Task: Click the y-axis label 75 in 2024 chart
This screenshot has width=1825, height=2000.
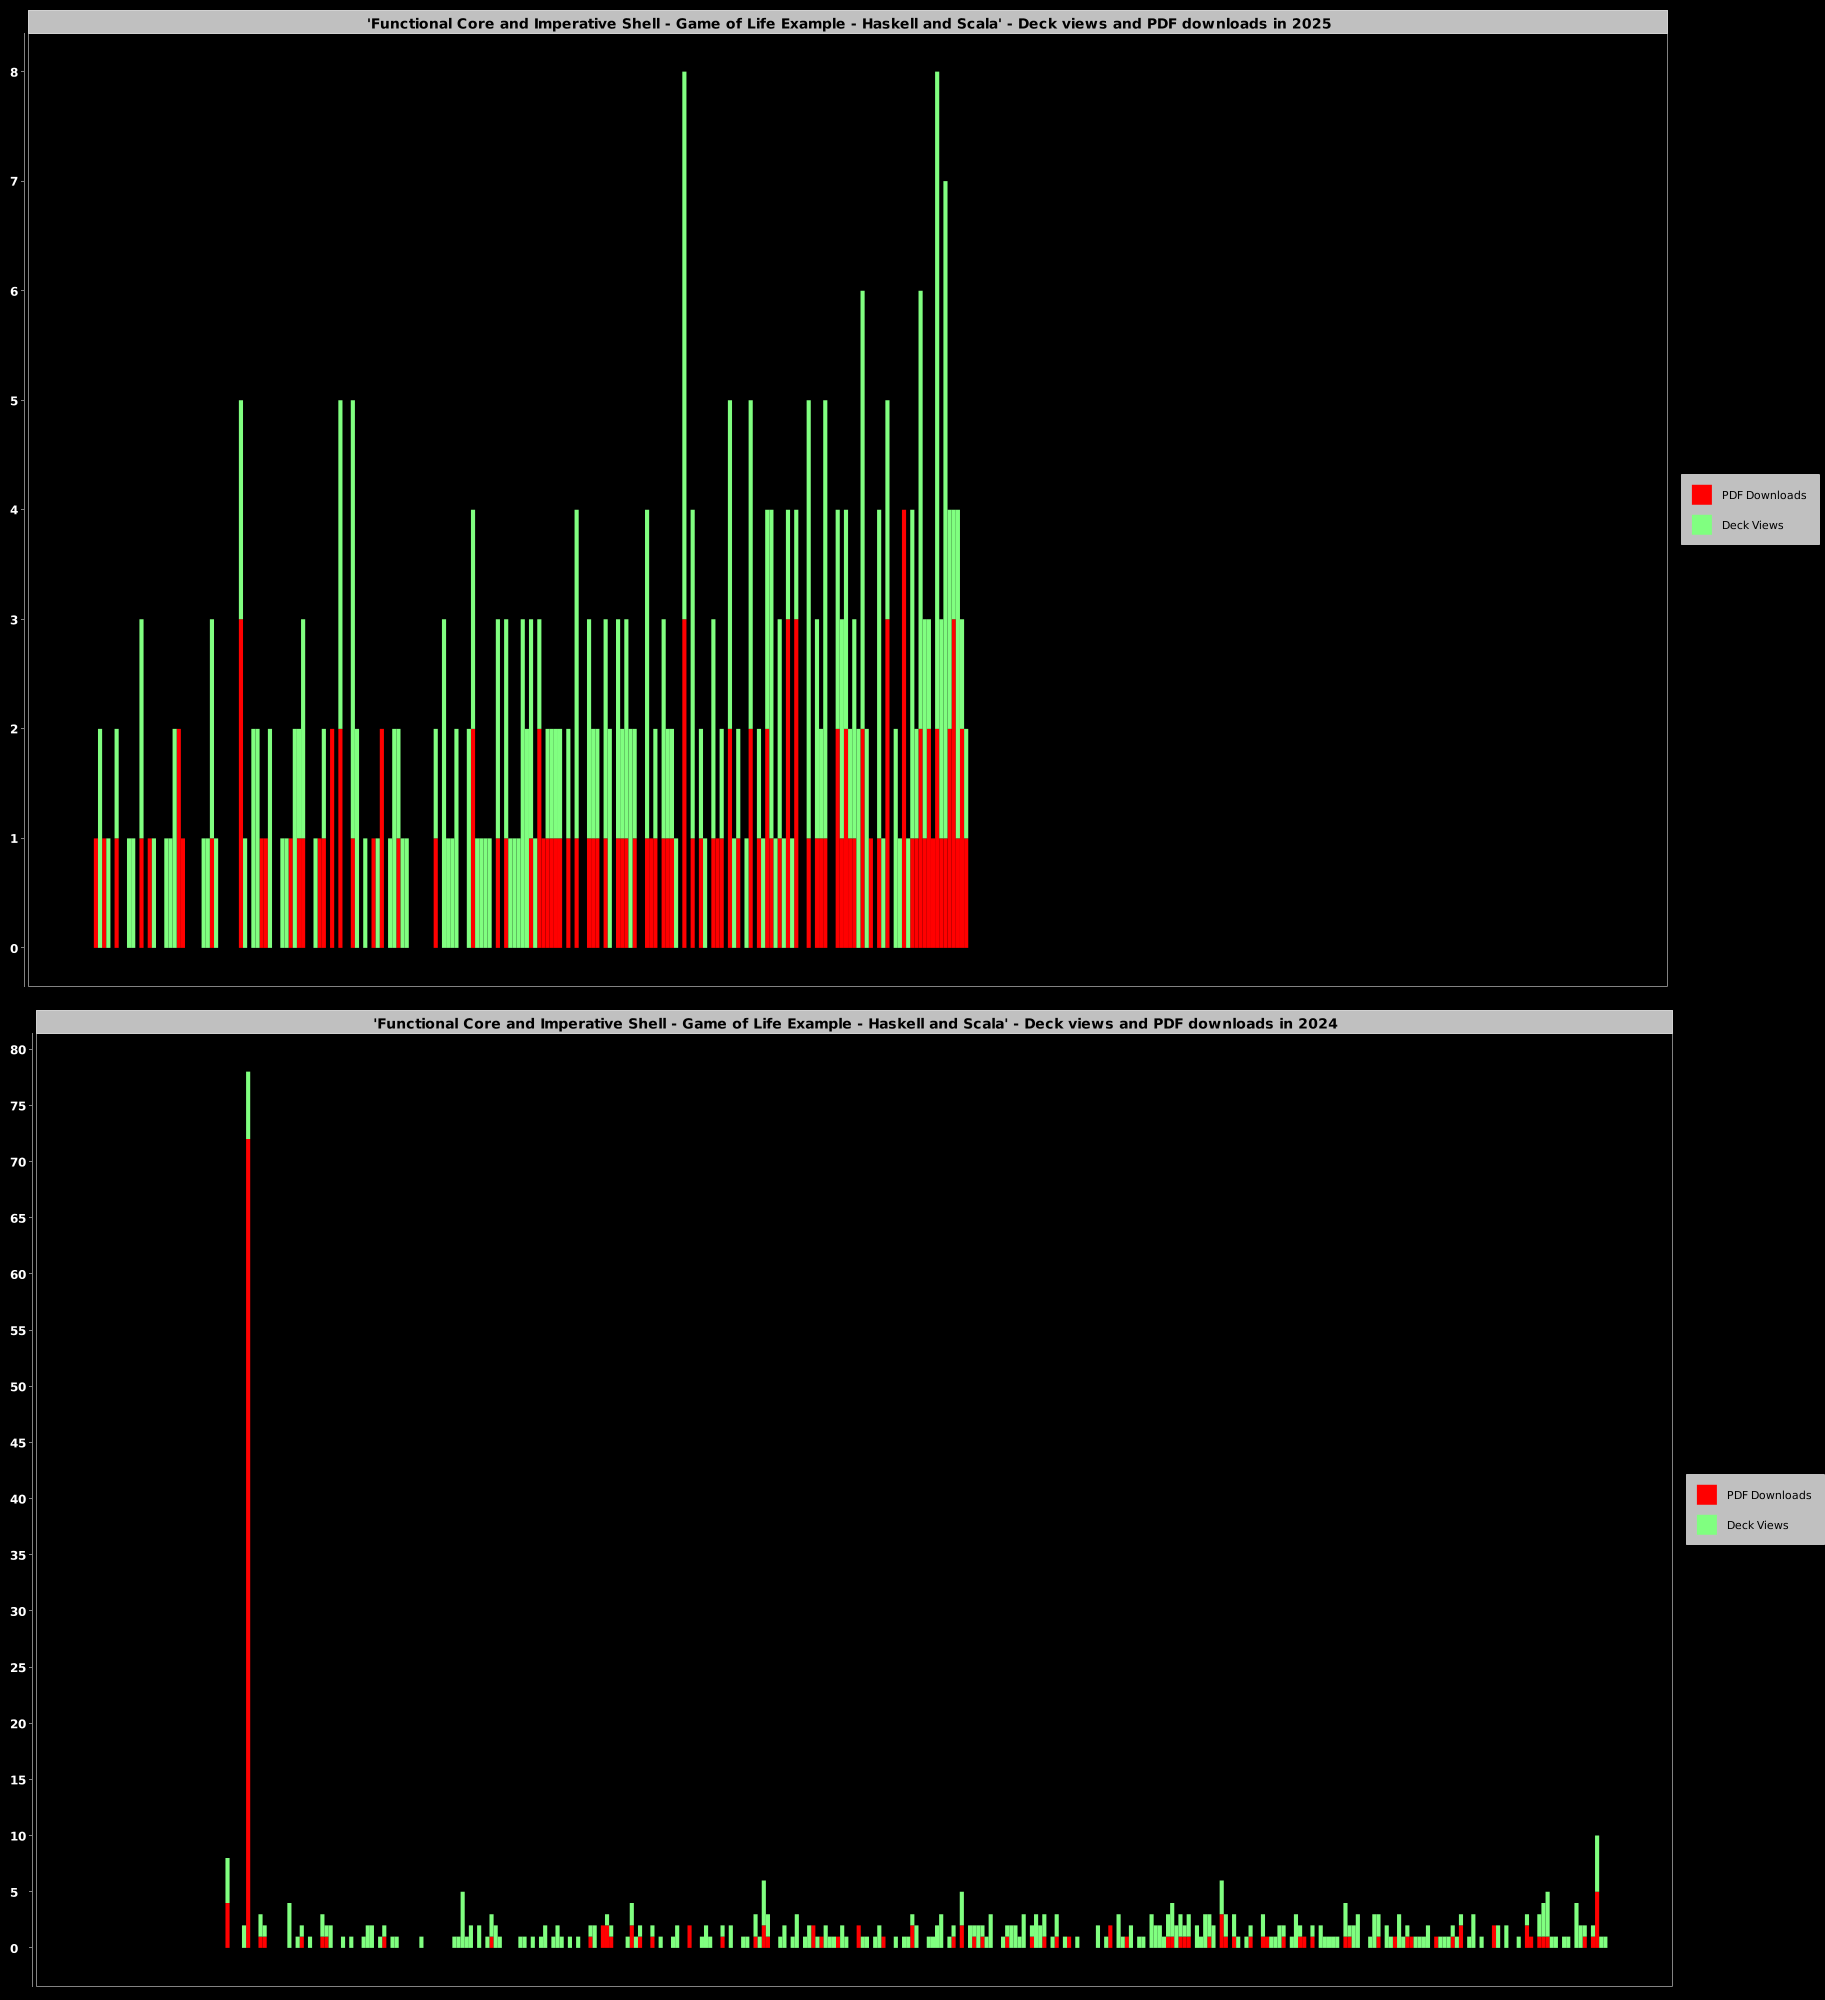Action: click(18, 1106)
